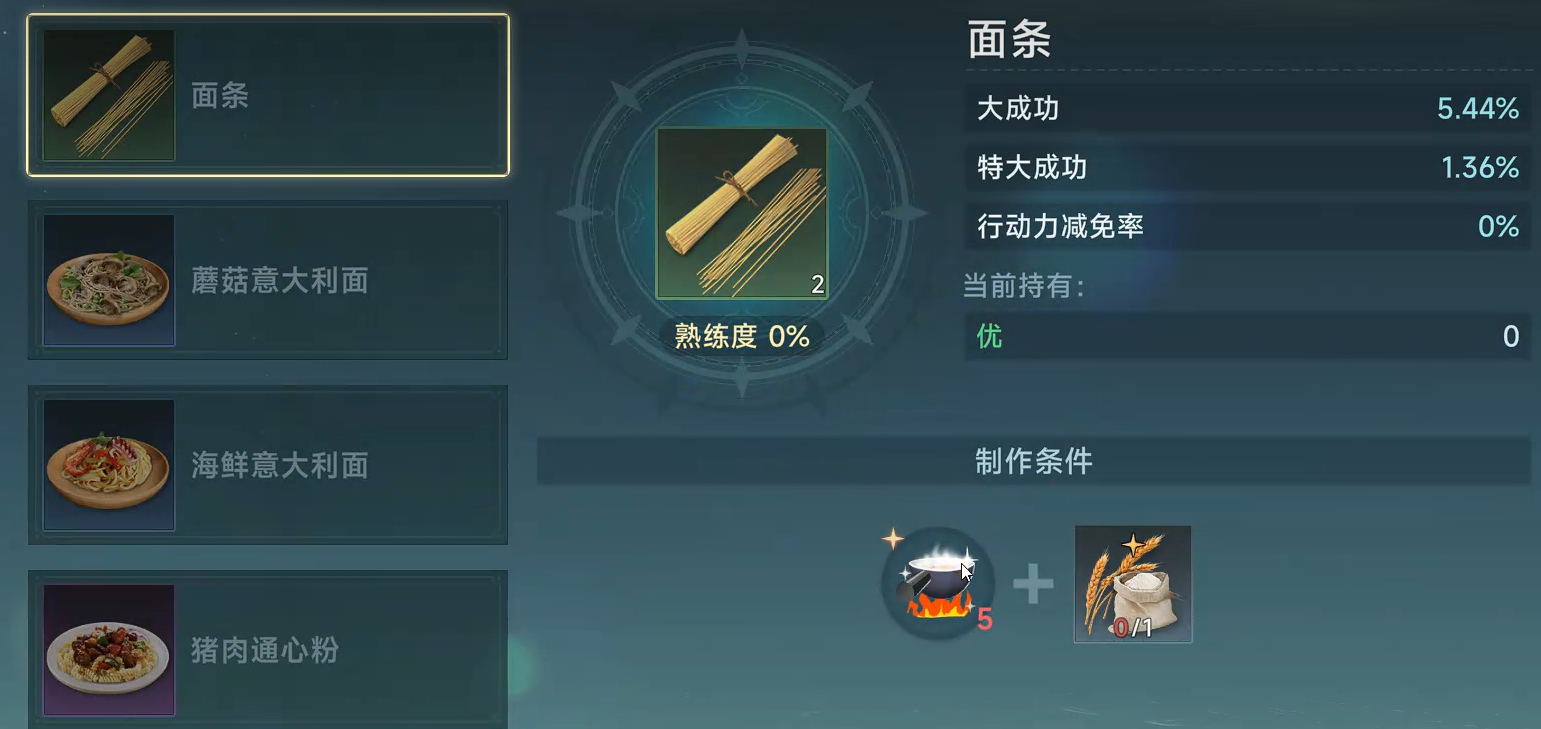The height and width of the screenshot is (729, 1541).
Task: Click the 熟练度 0% proficiency label
Action: pyautogui.click(x=742, y=337)
